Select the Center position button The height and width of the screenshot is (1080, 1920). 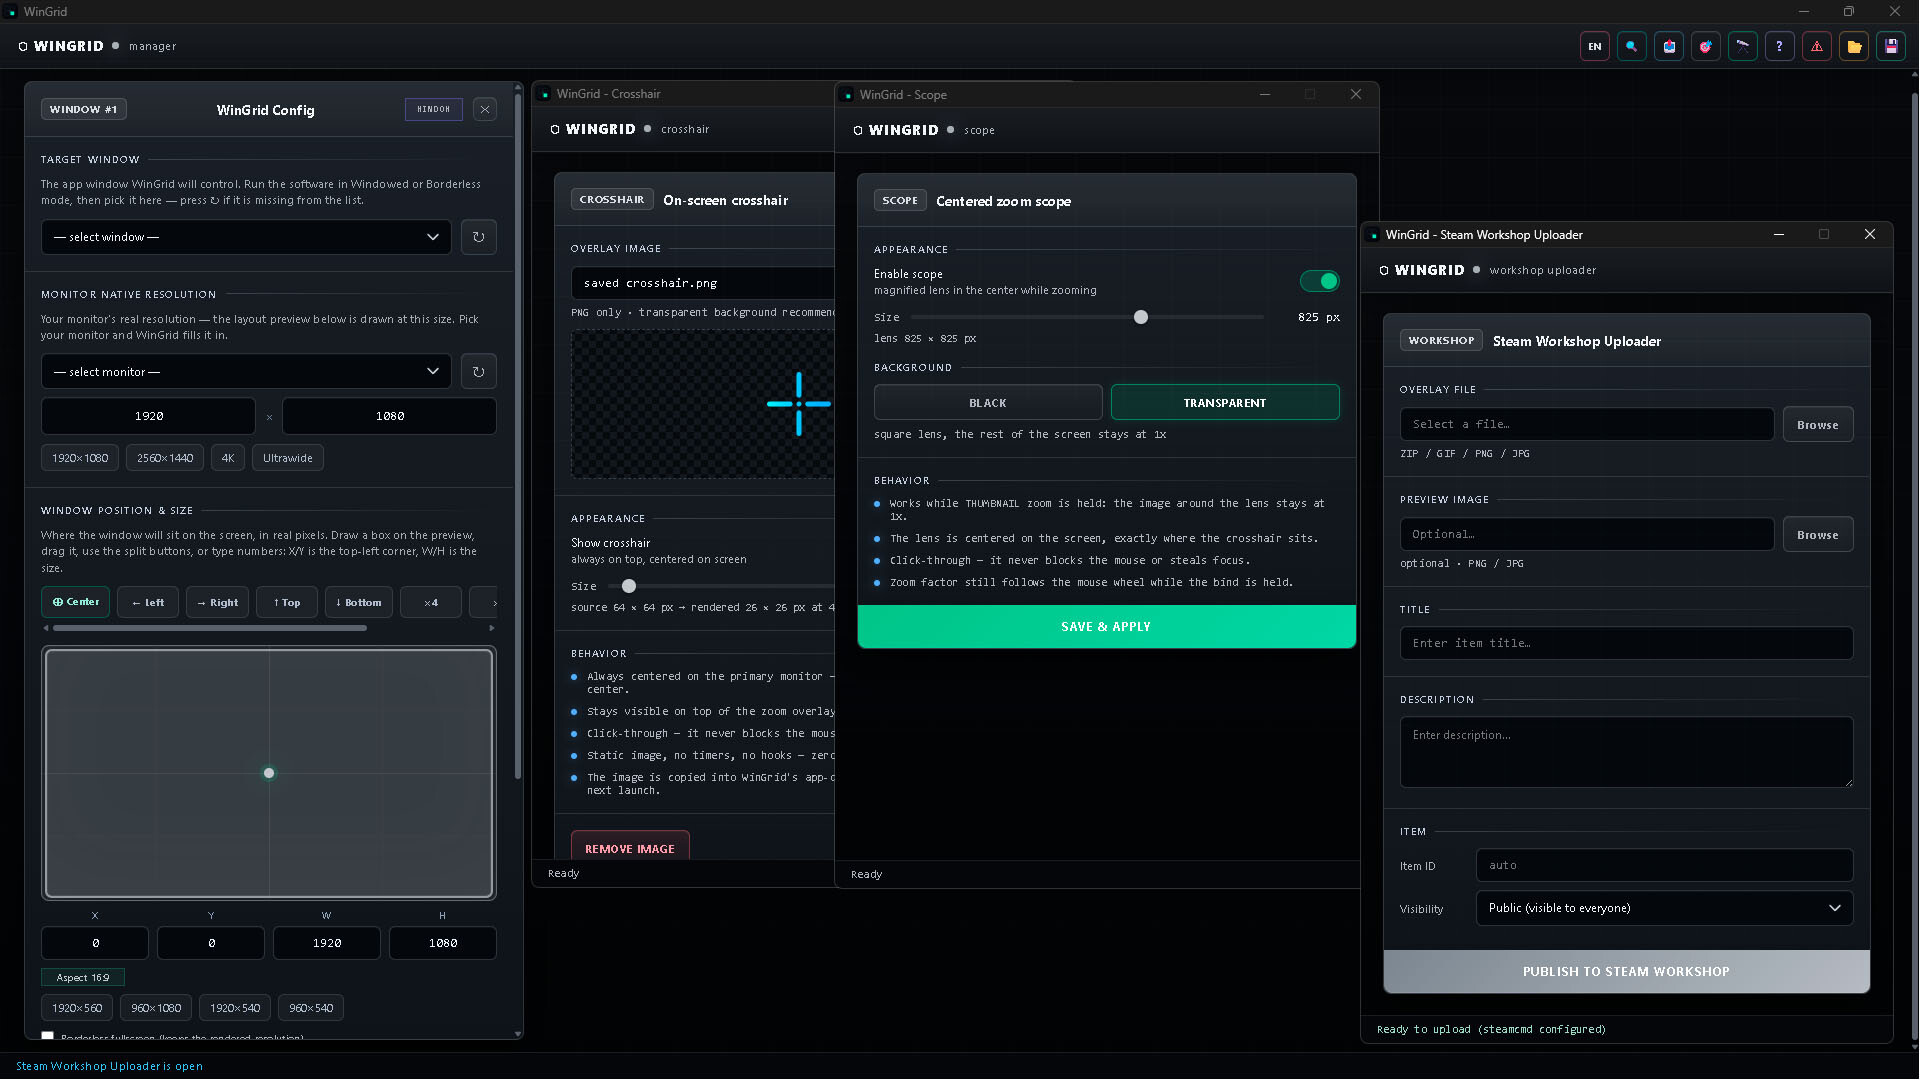[x=76, y=602]
